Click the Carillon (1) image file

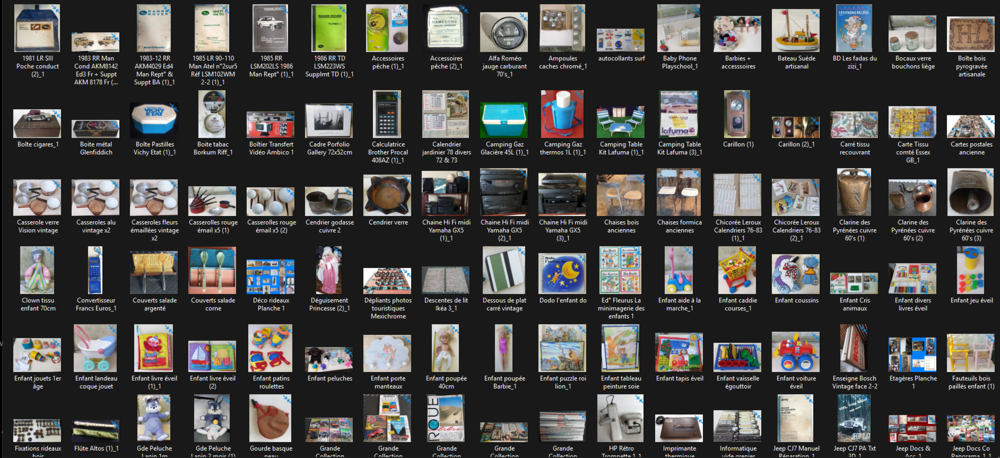click(x=737, y=114)
